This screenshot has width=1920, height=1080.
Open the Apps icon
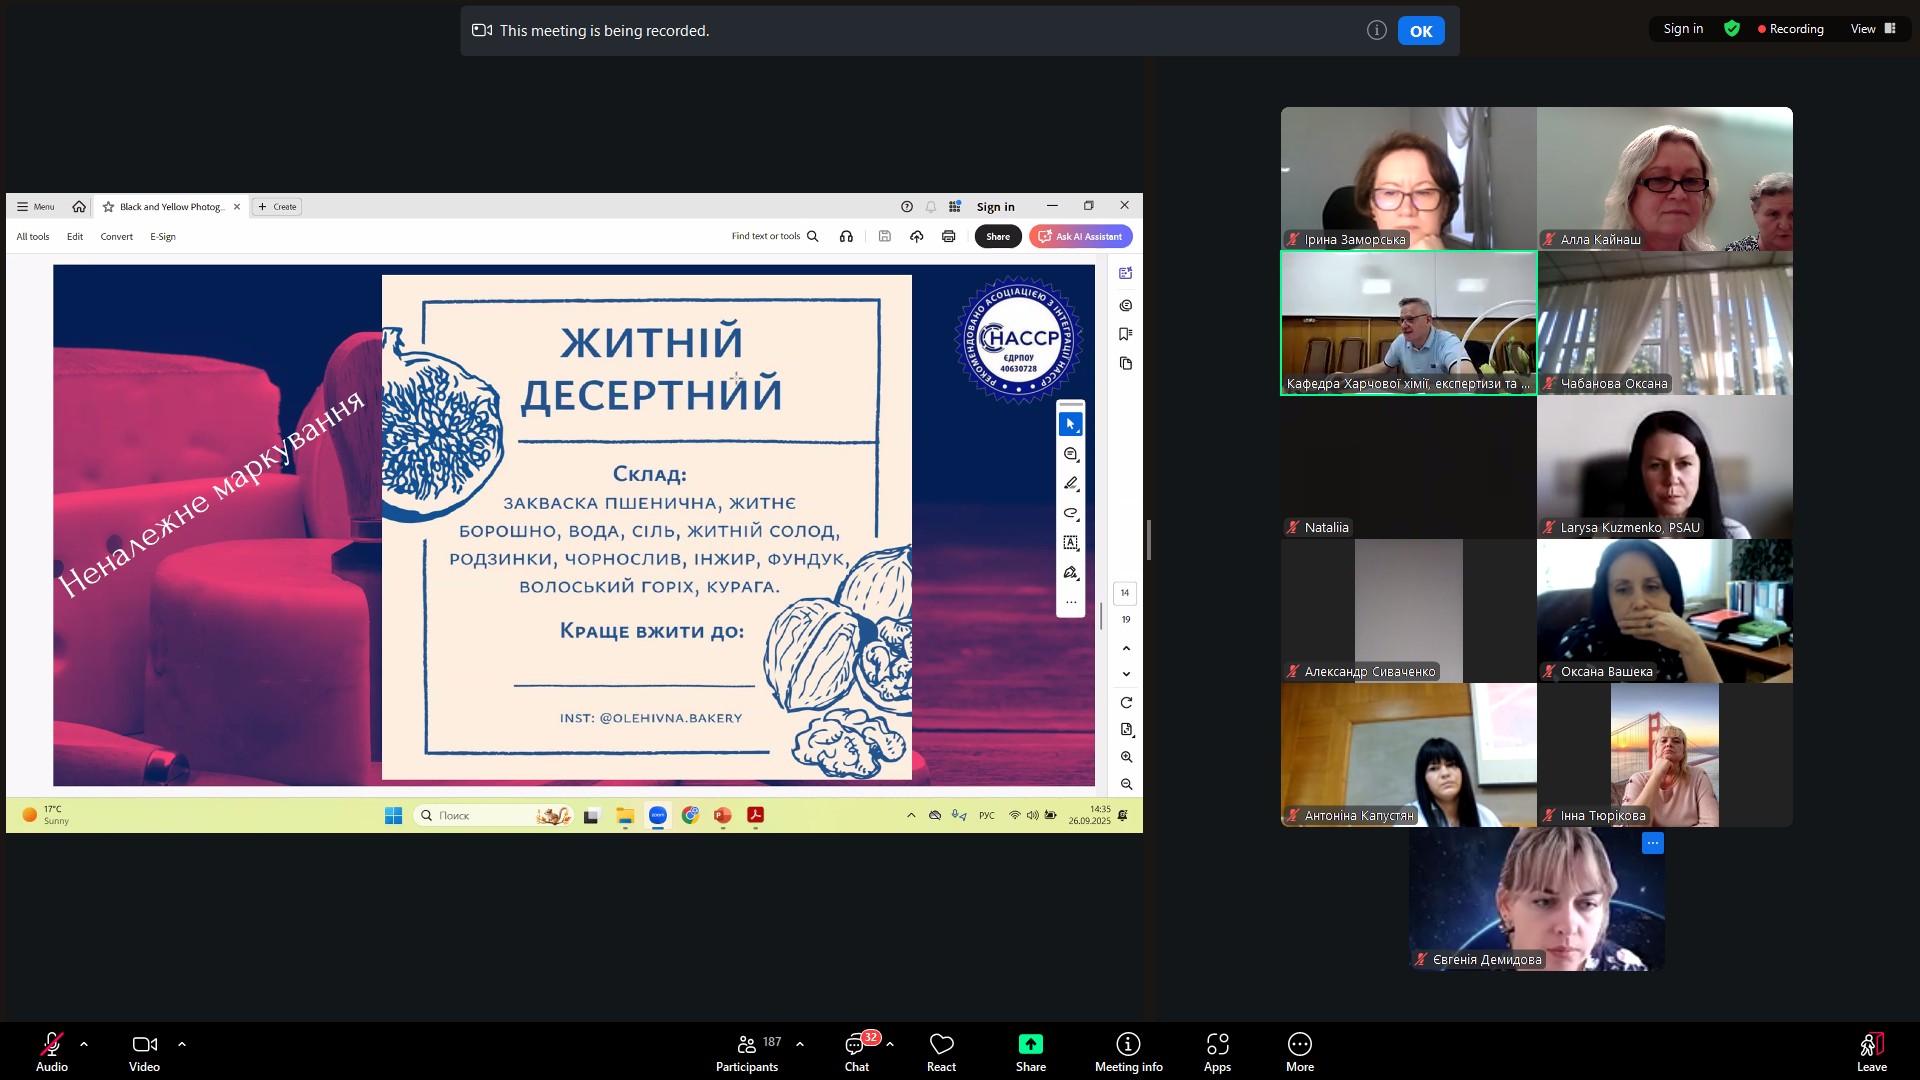pos(1217,1045)
